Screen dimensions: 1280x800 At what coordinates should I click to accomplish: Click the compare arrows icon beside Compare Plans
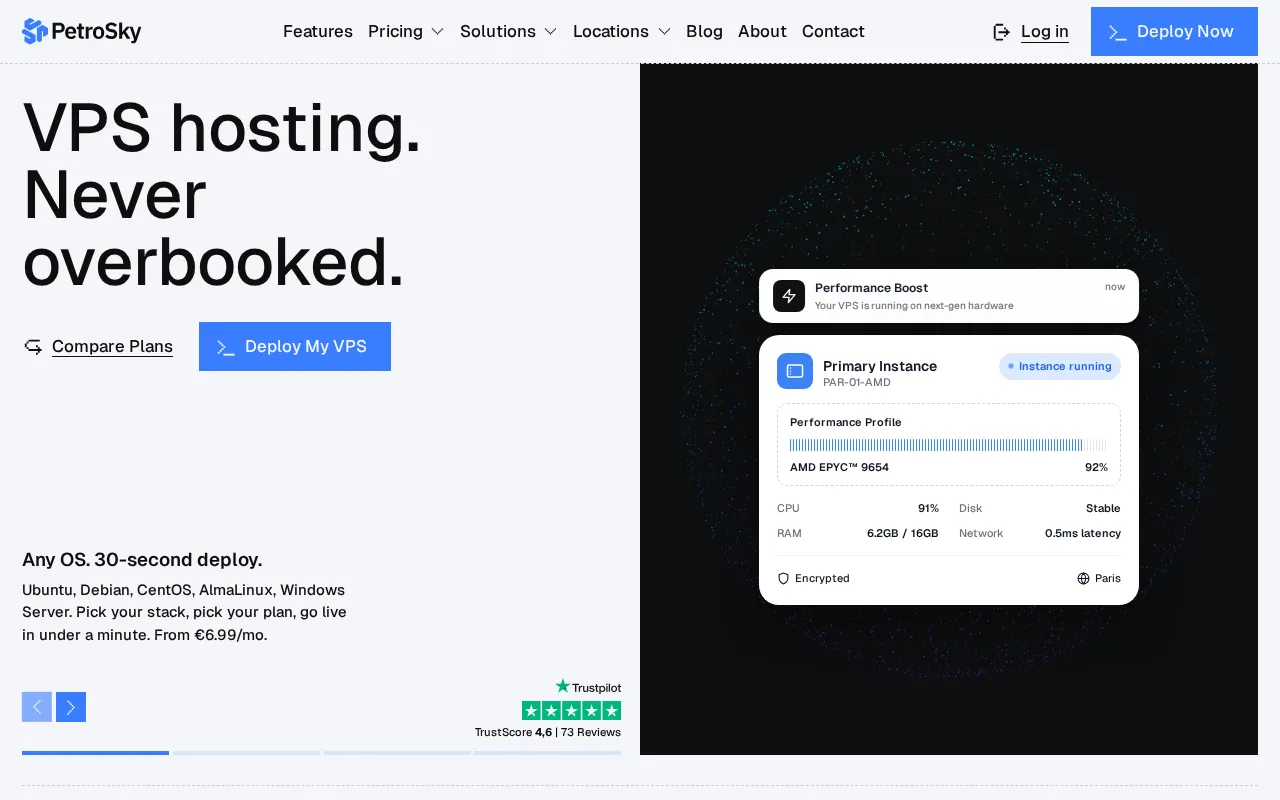click(x=33, y=347)
